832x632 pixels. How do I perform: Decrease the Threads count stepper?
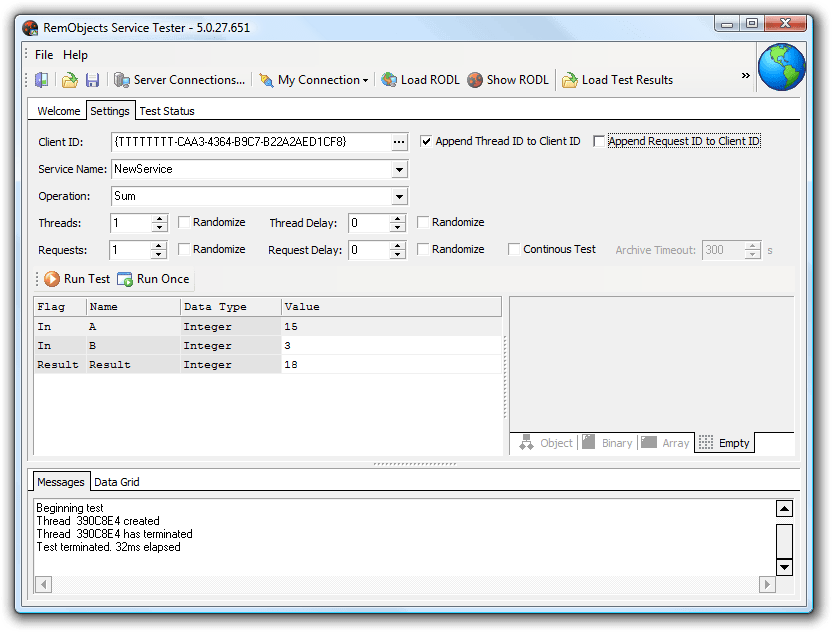(159, 228)
